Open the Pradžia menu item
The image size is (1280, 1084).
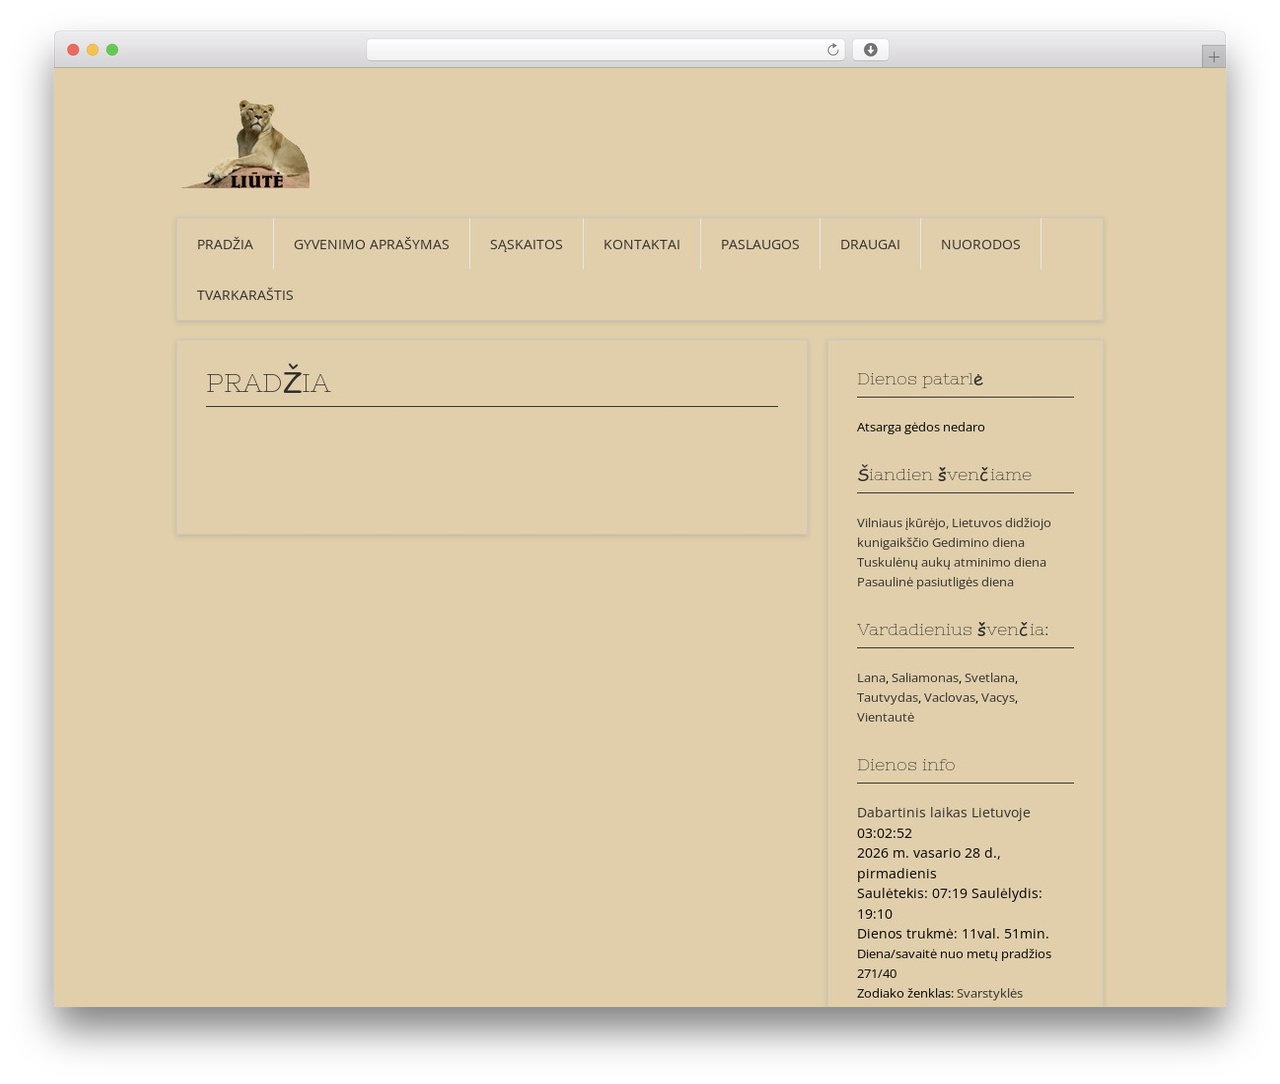point(225,244)
